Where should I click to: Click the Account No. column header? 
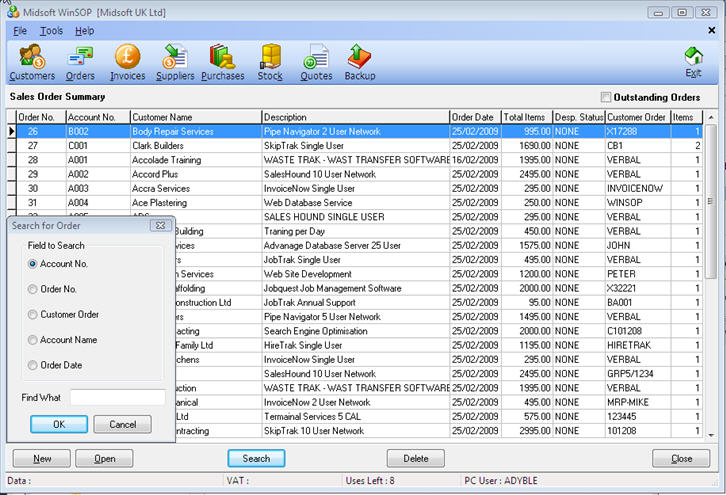tap(98, 117)
